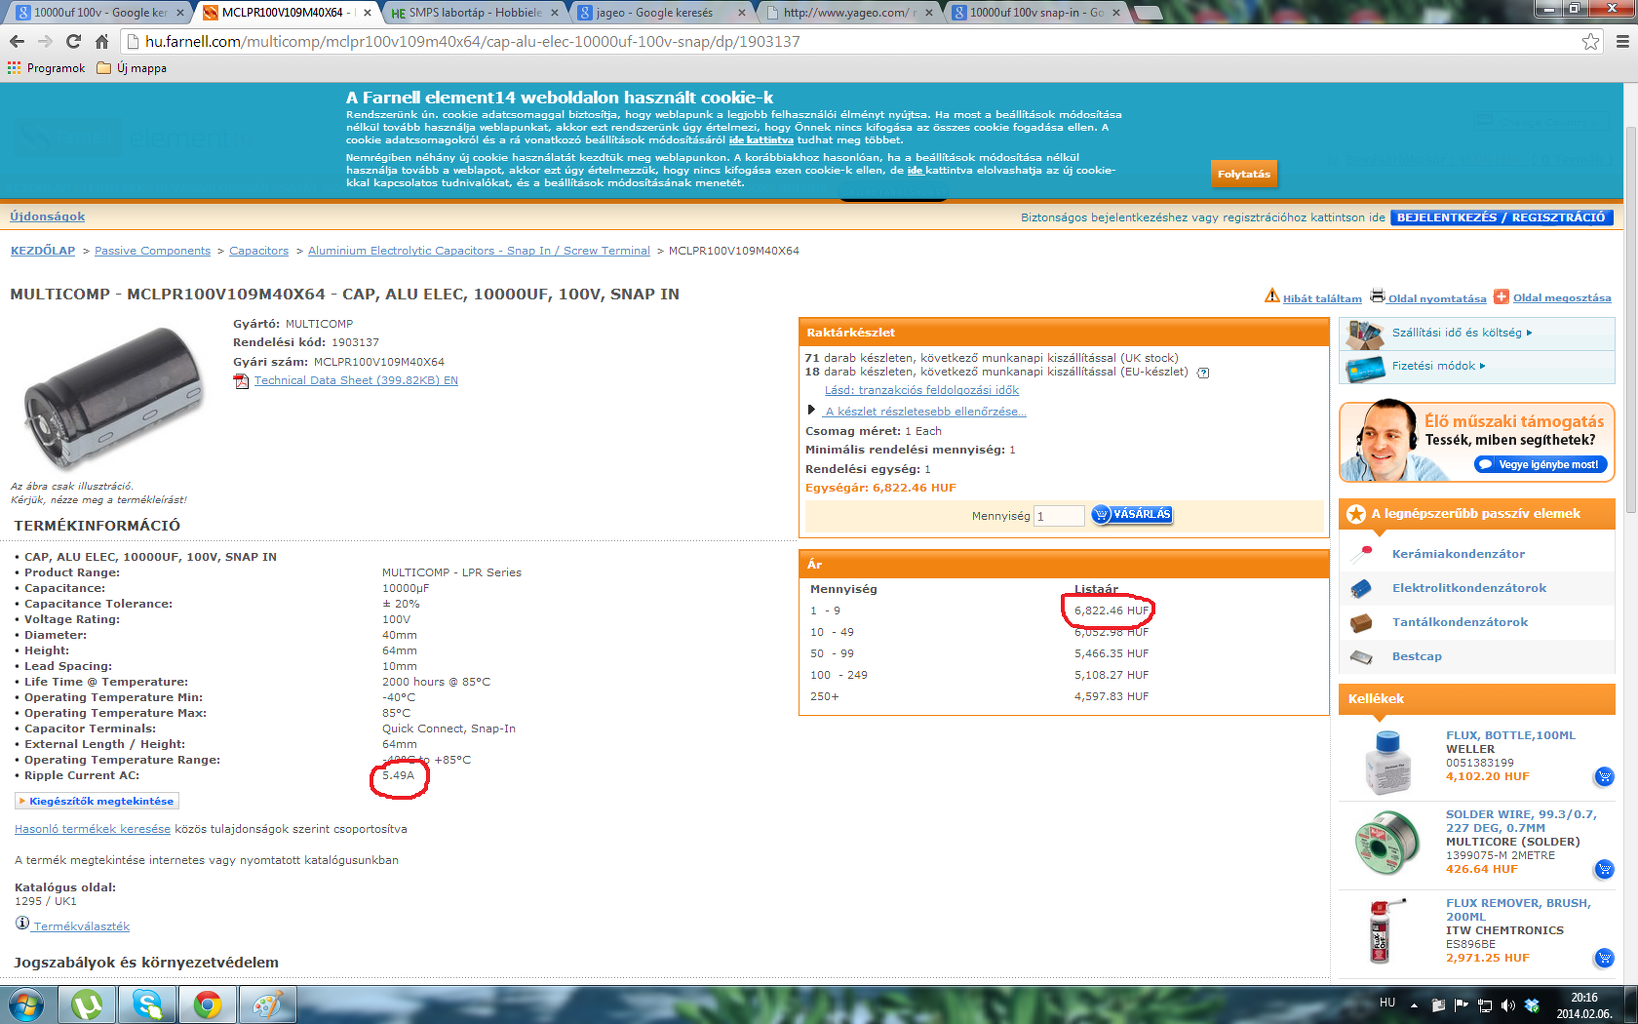Click the VÁSÁRLÁS buy button
Image resolution: width=1638 pixels, height=1024 pixels.
[x=1132, y=514]
